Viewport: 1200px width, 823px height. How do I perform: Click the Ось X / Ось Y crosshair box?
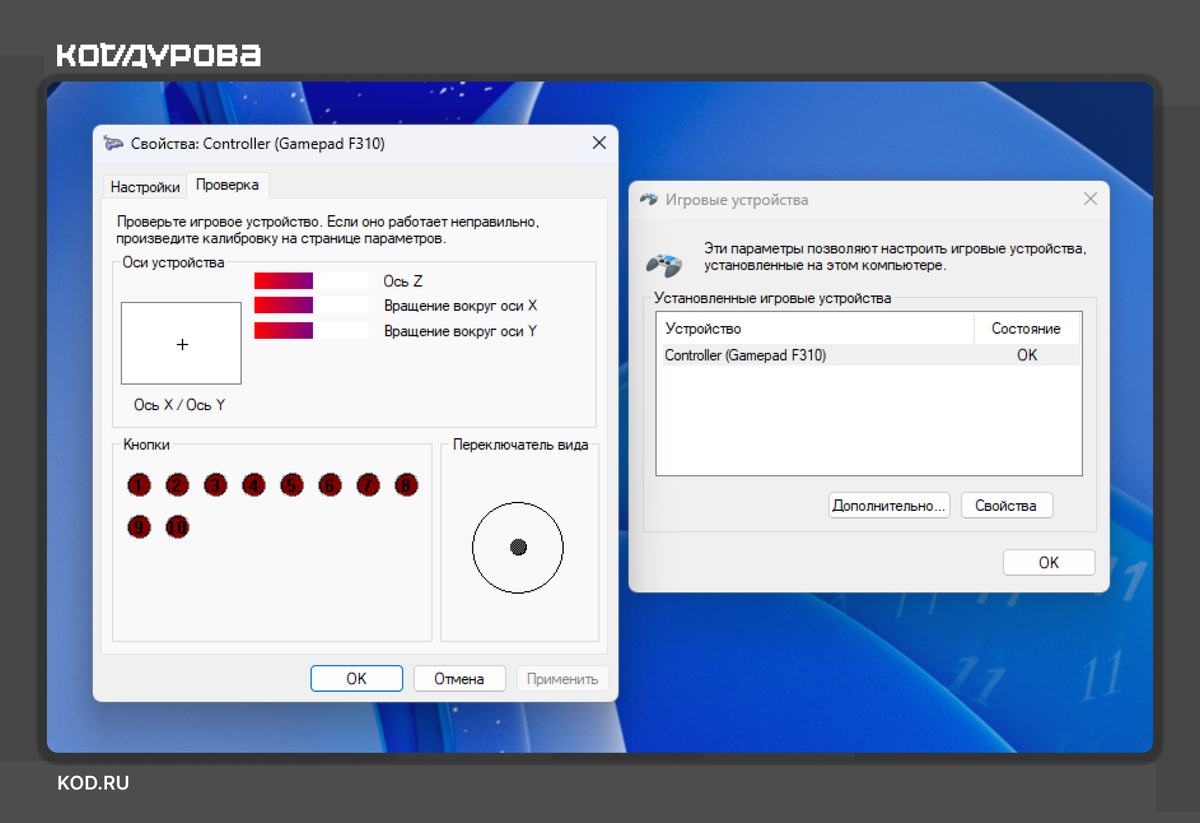tap(181, 344)
